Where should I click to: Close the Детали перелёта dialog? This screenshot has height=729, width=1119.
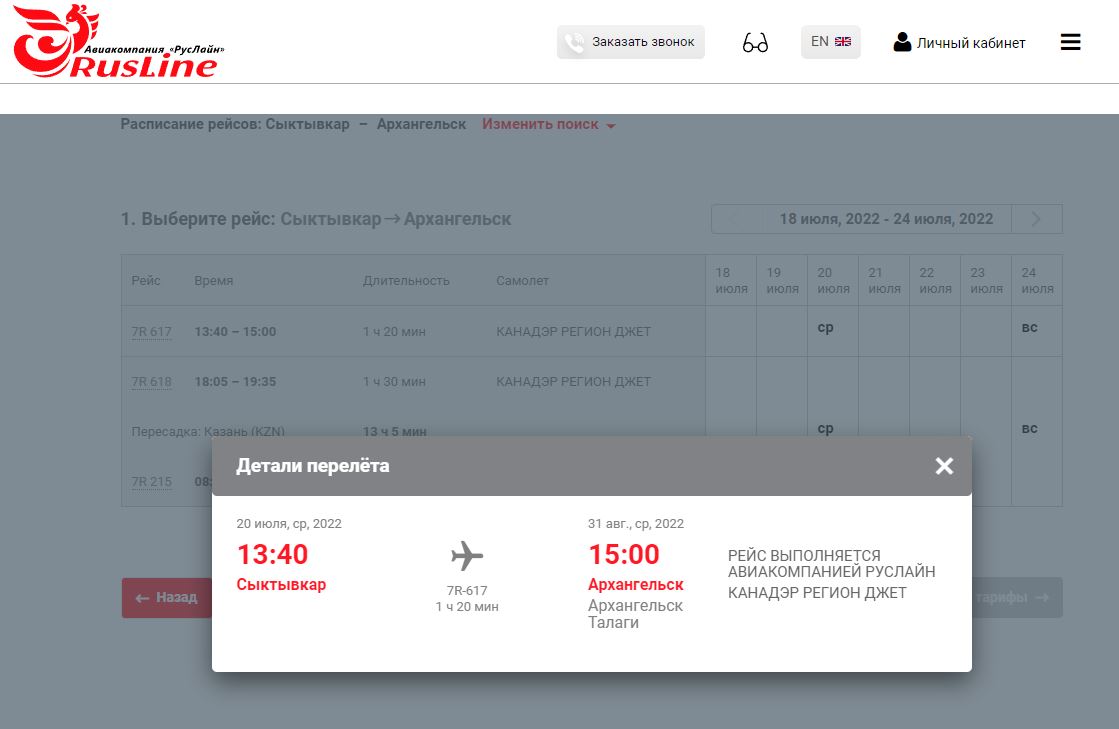(x=944, y=466)
